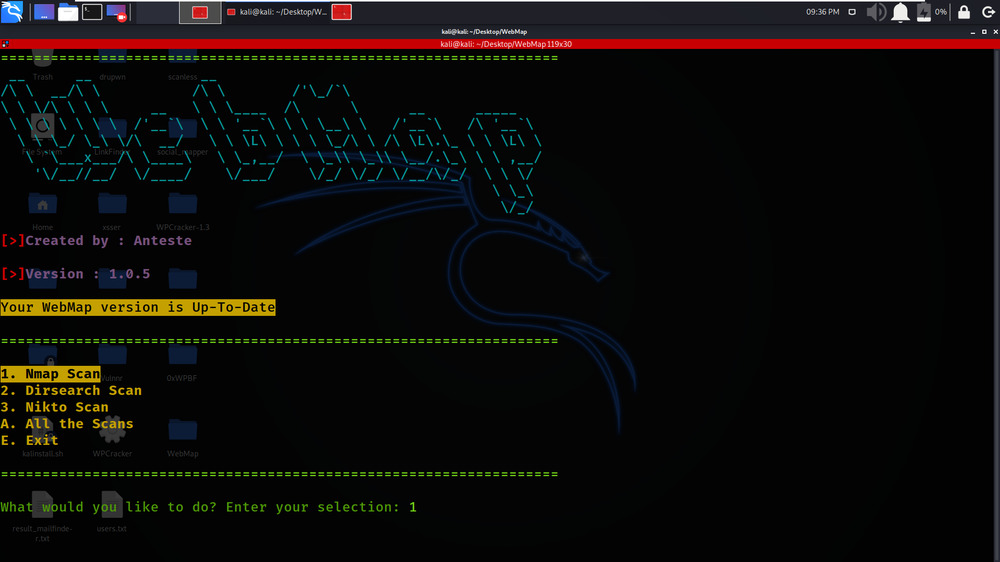Open the file manager from panel
The height and width of the screenshot is (562, 1000).
(68, 12)
